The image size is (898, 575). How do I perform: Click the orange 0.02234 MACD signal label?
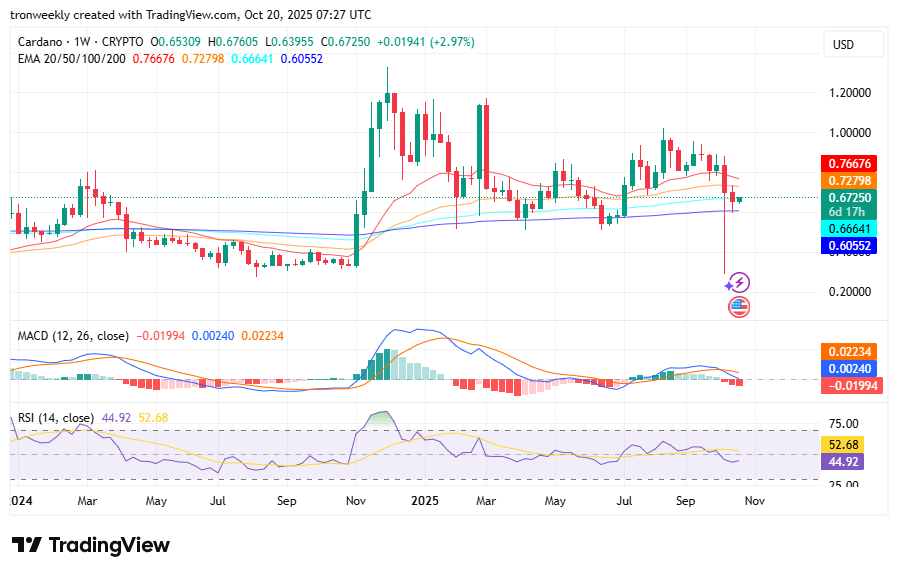[x=847, y=351]
